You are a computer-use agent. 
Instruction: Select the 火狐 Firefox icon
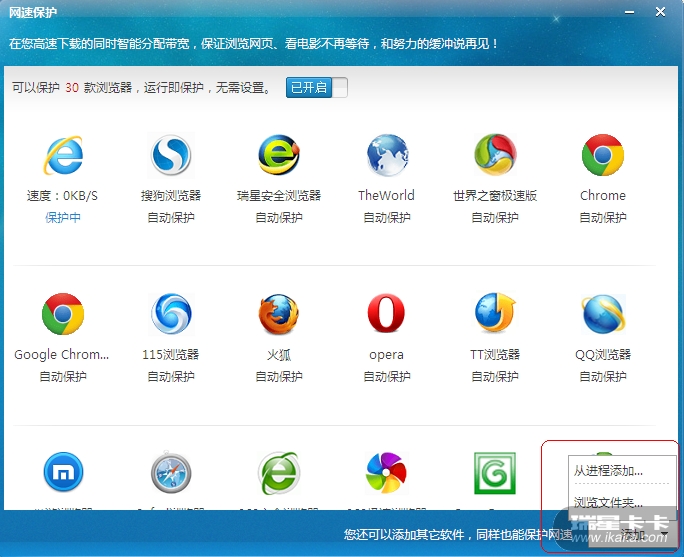(279, 314)
